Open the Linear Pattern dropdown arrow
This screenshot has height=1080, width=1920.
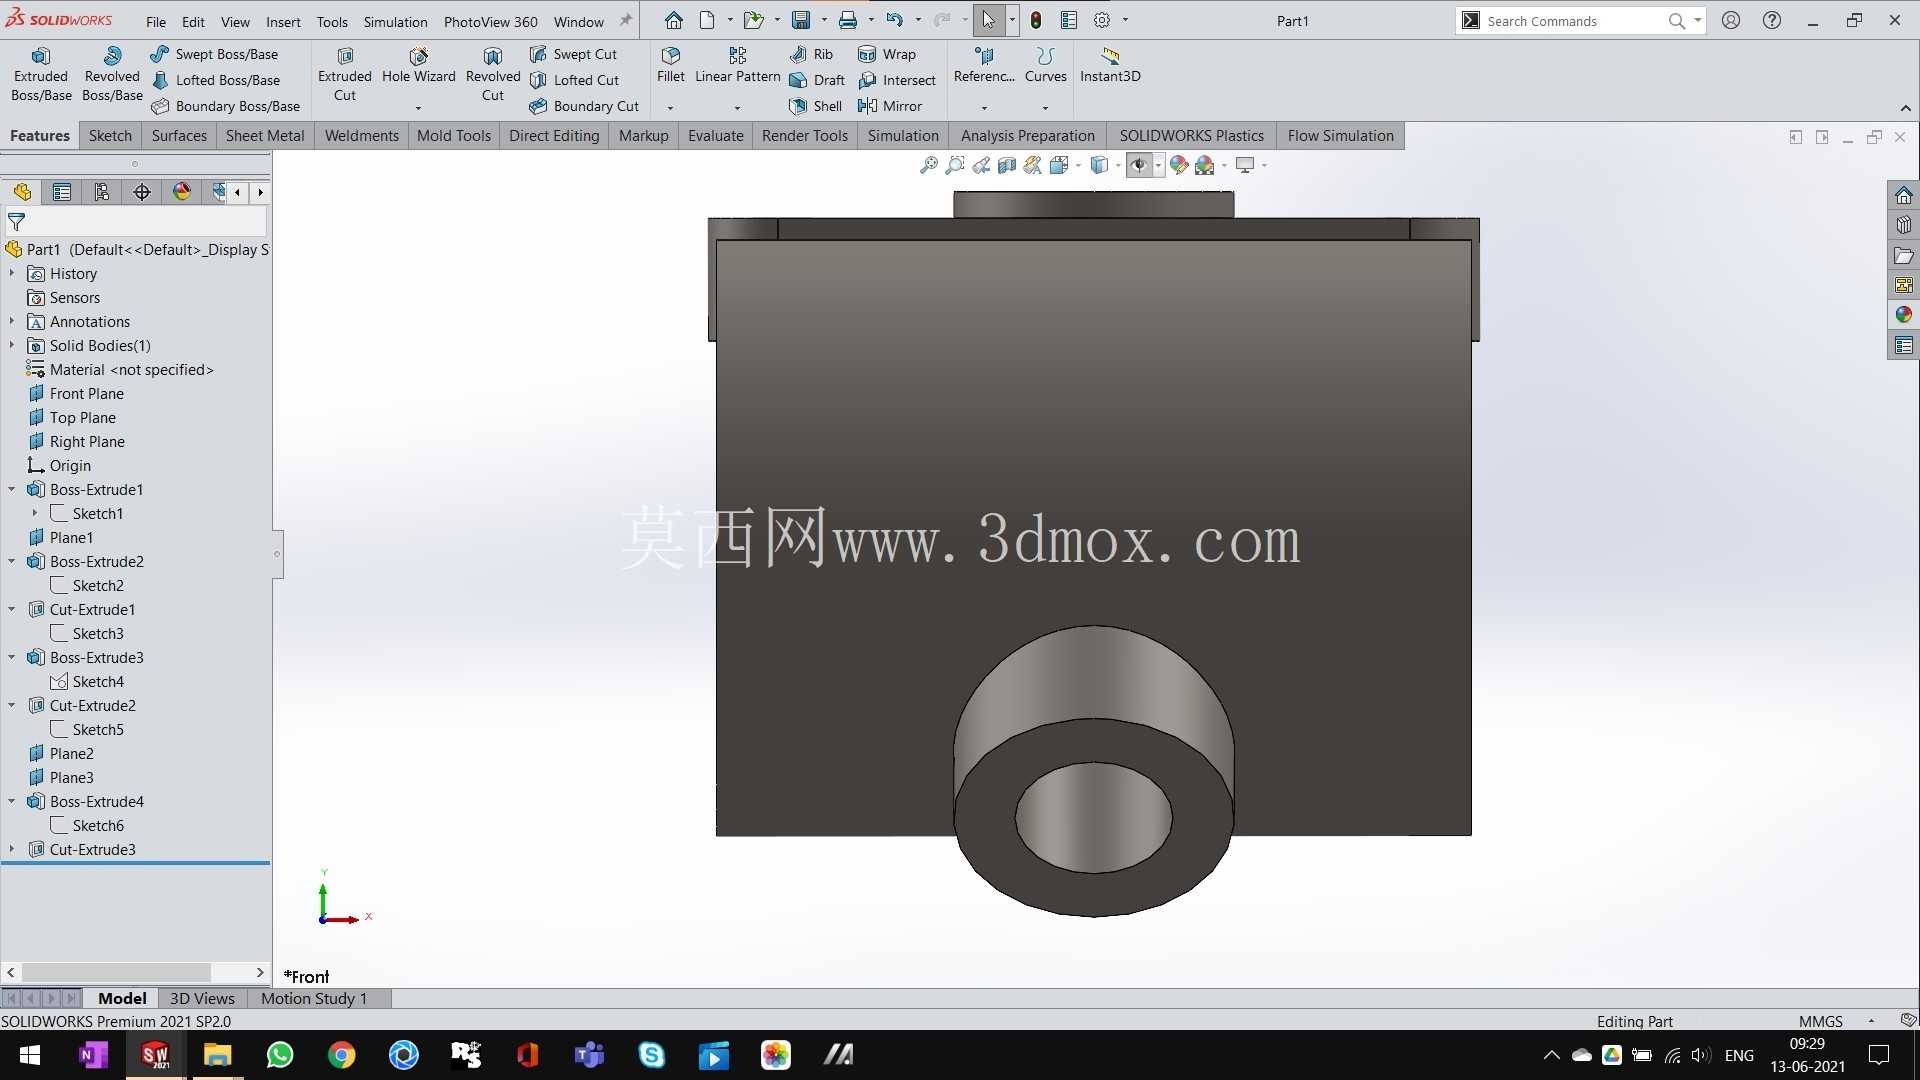click(x=737, y=108)
